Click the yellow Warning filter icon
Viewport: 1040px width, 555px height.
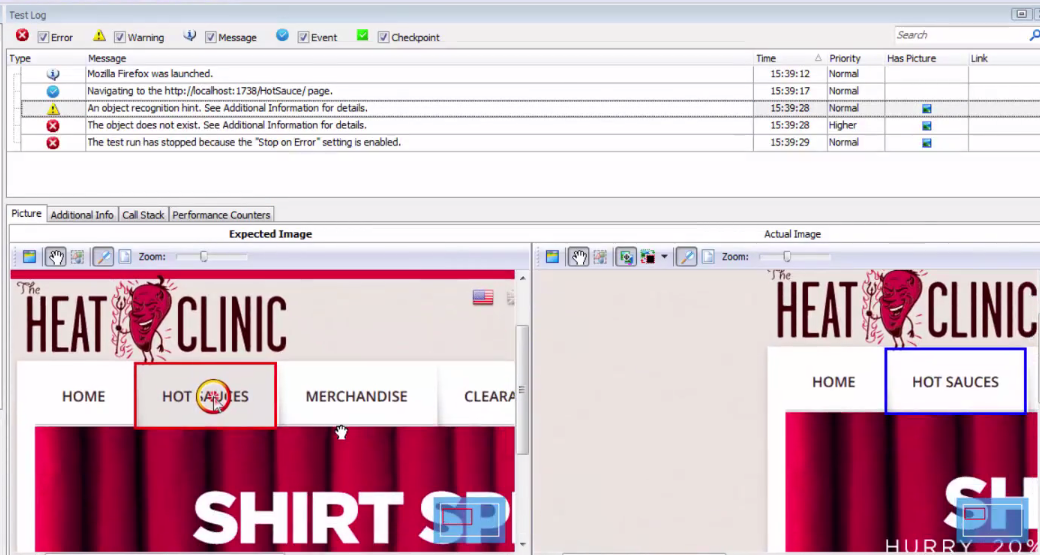point(99,36)
